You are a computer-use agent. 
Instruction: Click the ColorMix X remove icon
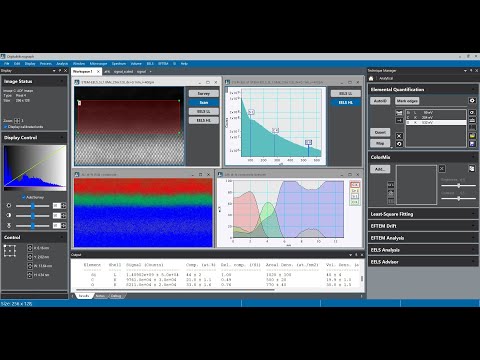point(442,169)
